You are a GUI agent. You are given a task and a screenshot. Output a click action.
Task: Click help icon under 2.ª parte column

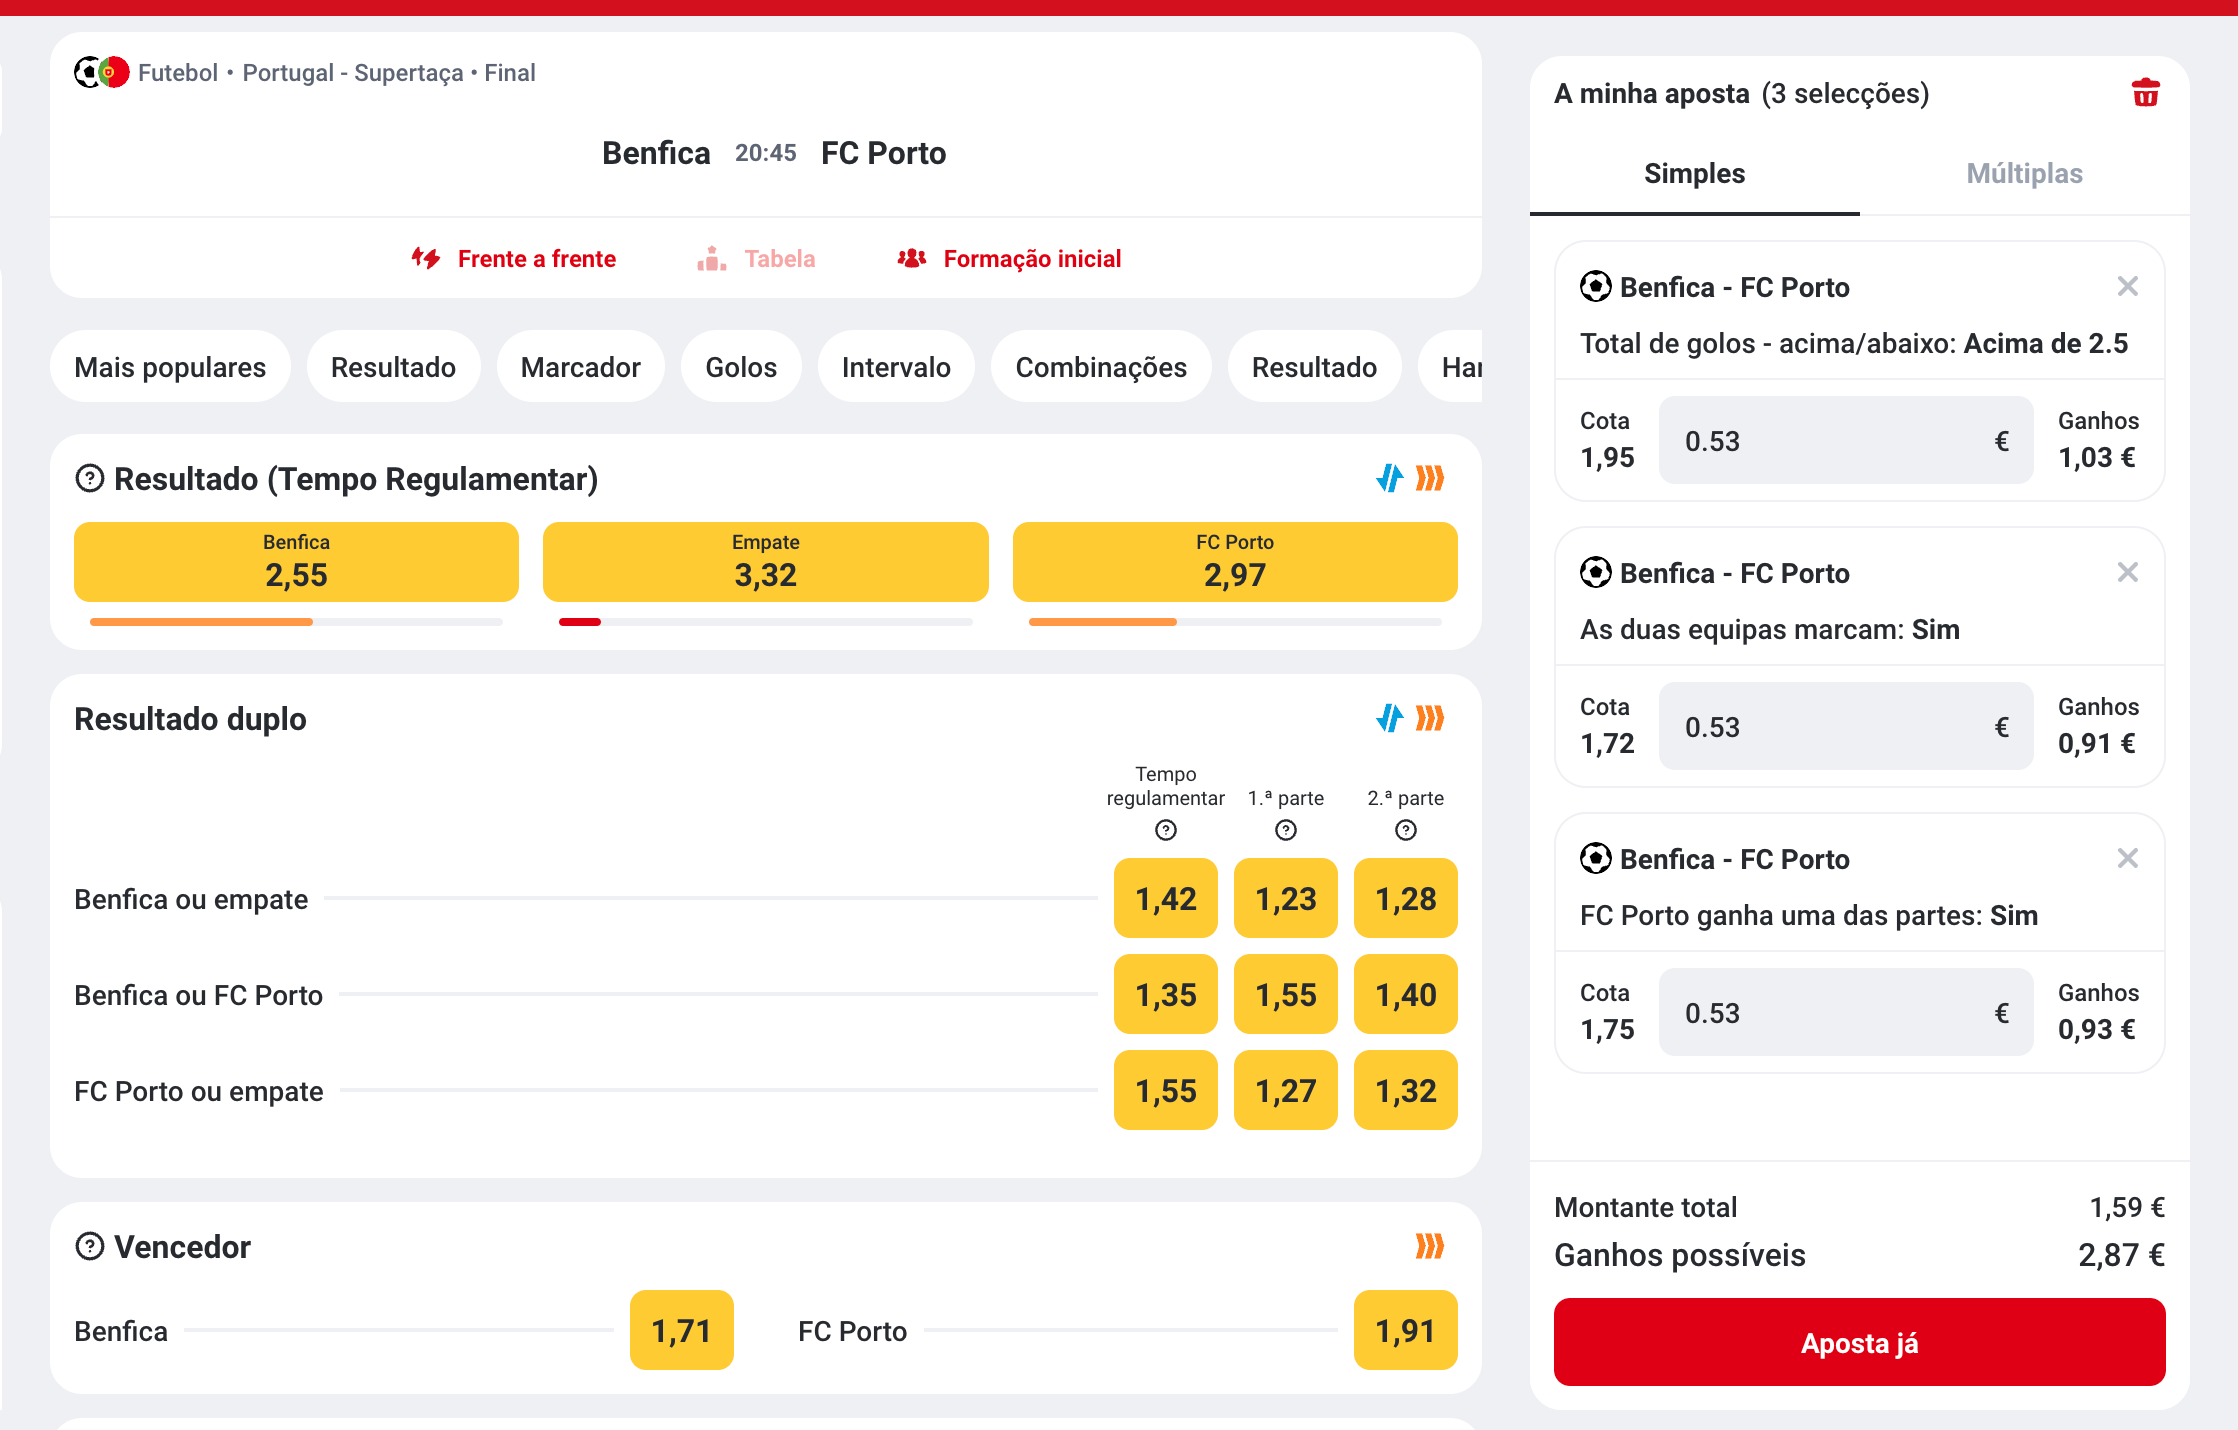[1406, 830]
